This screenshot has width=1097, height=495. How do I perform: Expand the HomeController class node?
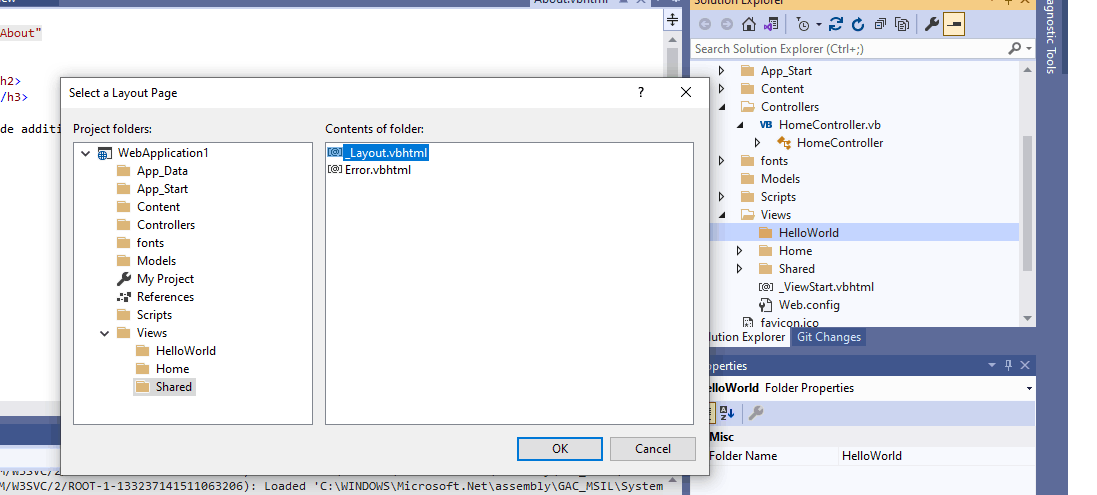[758, 143]
